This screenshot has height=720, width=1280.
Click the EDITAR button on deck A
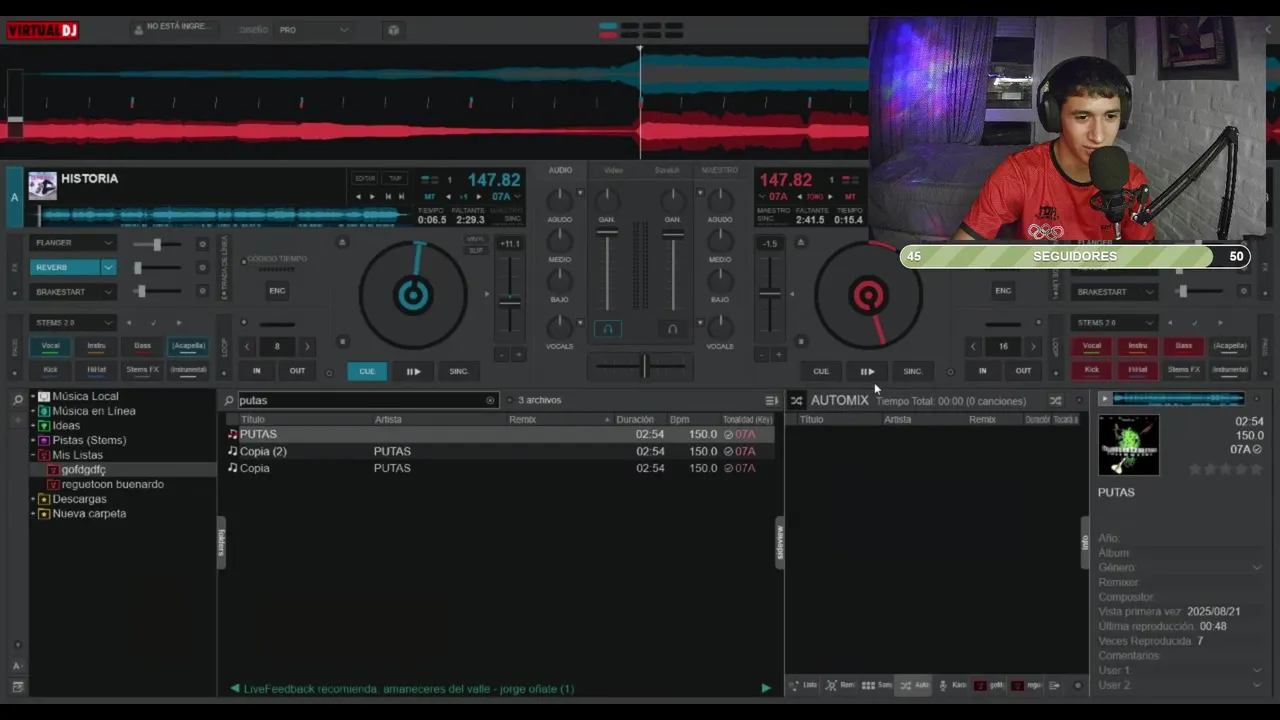click(365, 179)
